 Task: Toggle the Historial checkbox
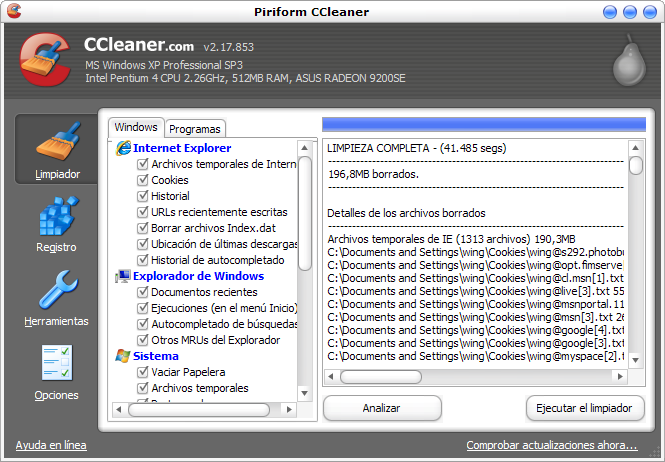click(142, 196)
